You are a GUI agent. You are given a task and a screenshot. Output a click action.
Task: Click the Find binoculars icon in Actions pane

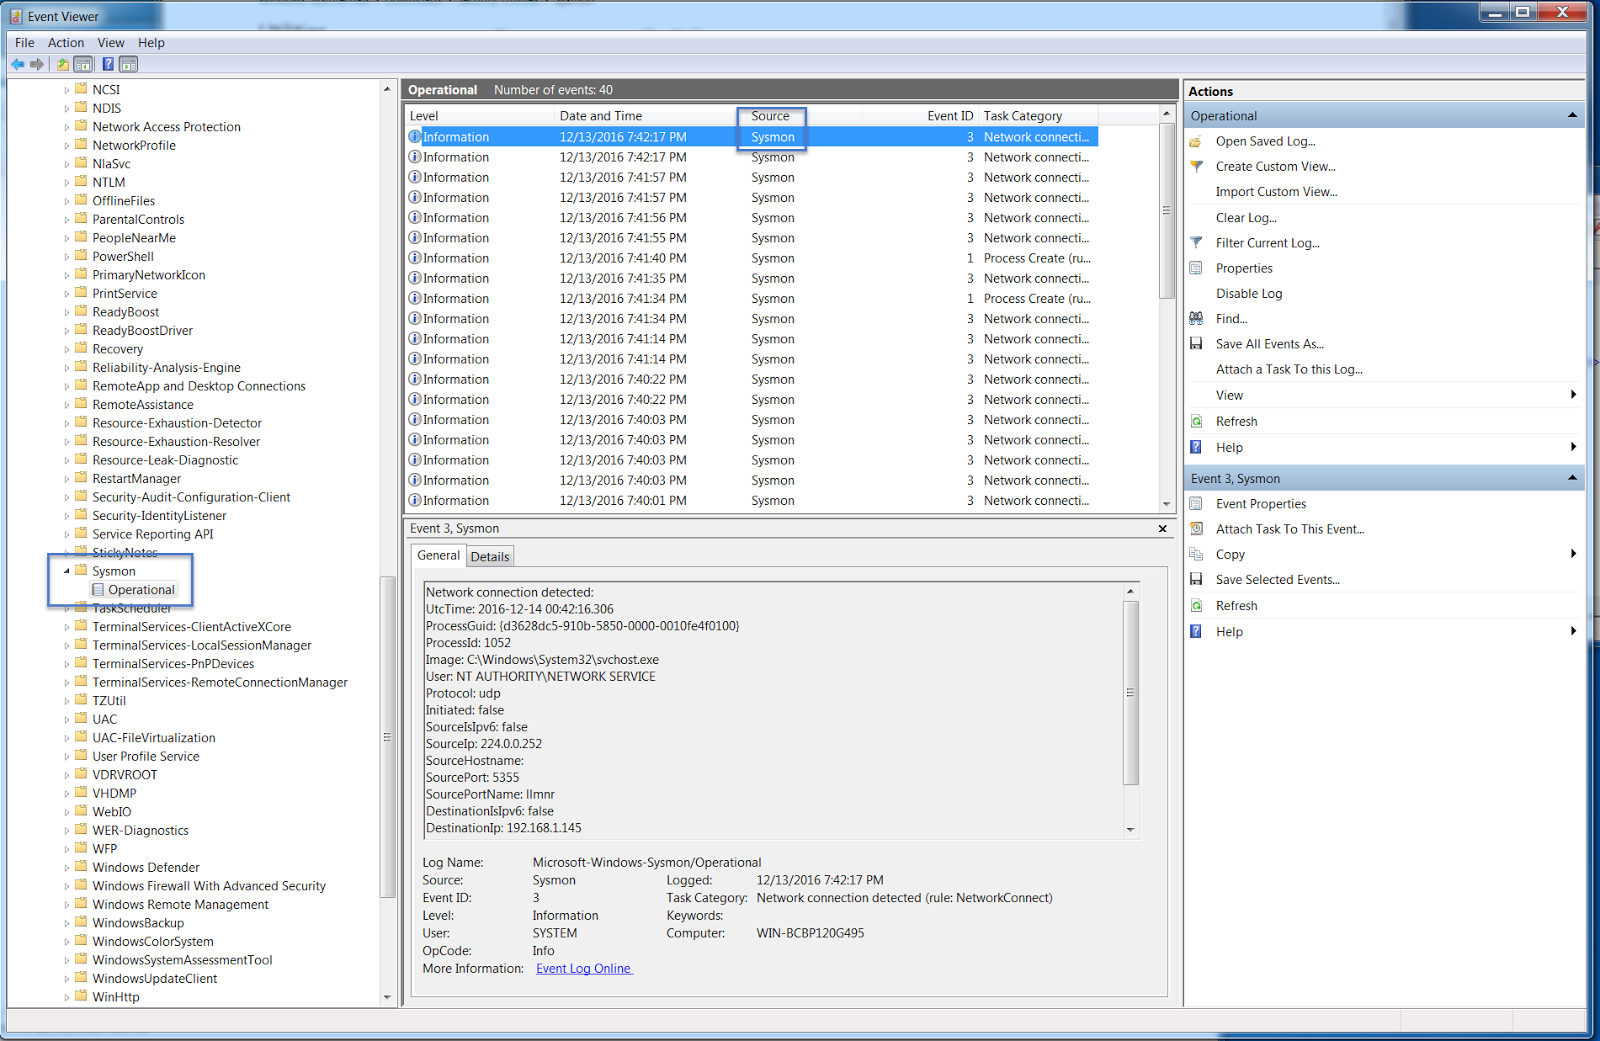(x=1197, y=318)
